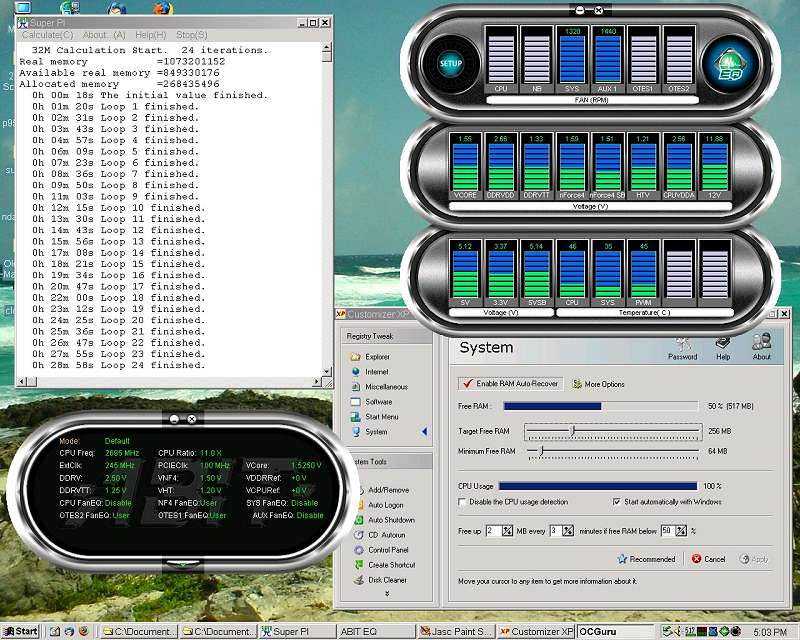Click the EQ logo button

(x=730, y=64)
